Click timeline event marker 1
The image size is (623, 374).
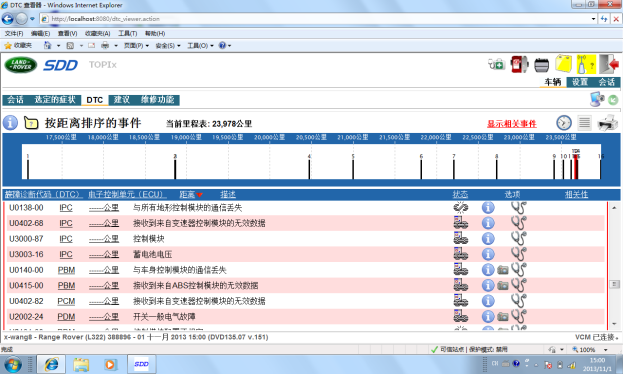pos(28,167)
